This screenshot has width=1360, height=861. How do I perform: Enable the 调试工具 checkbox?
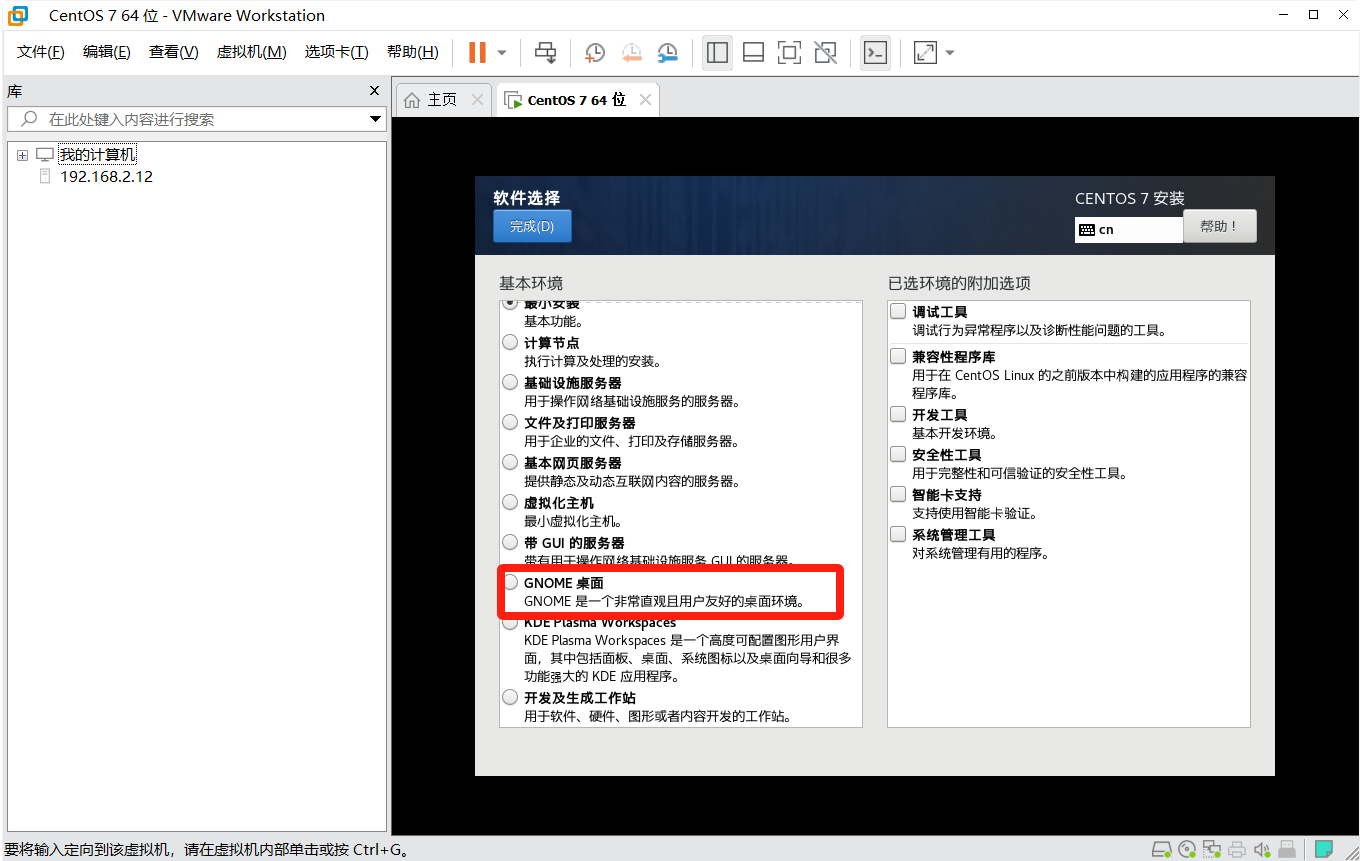(x=899, y=312)
